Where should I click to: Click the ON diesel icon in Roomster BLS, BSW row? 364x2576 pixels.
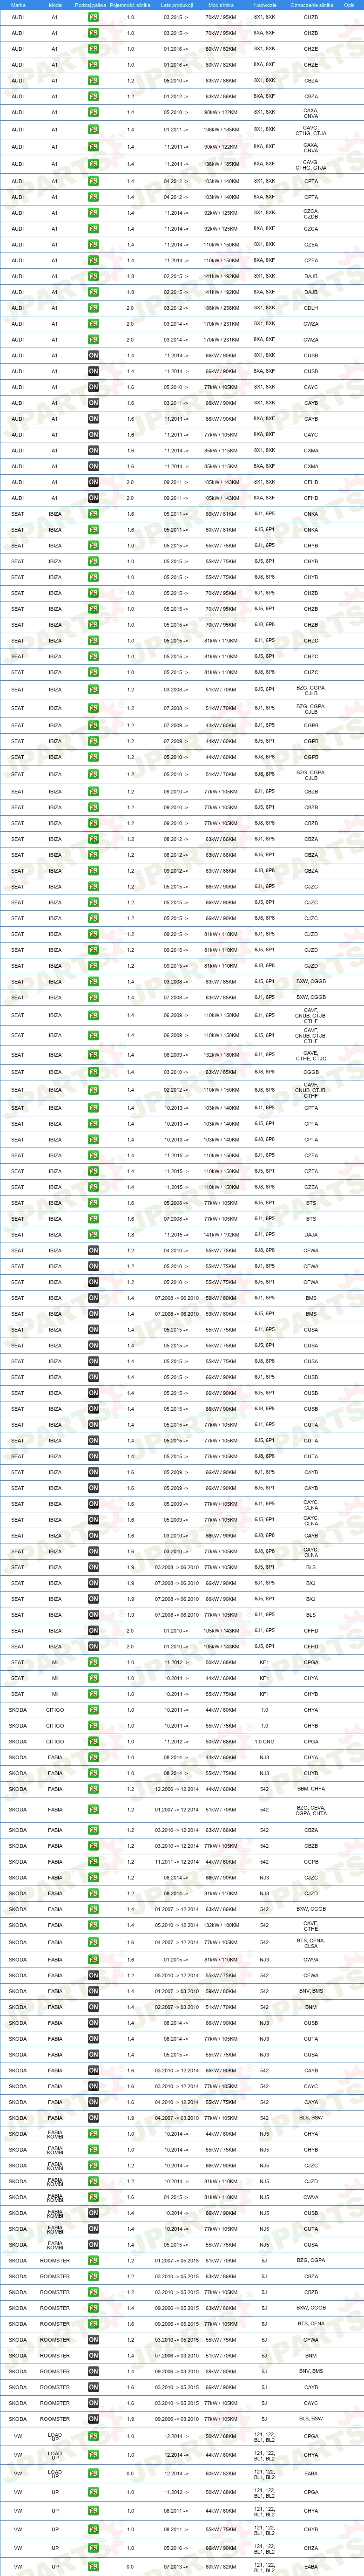(x=93, y=2419)
